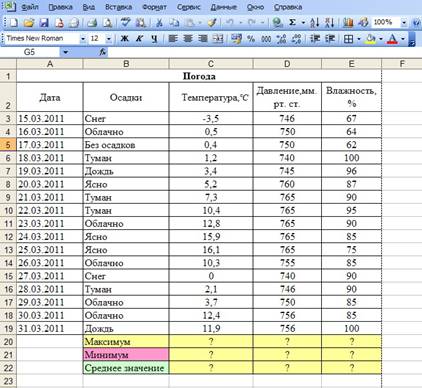Click the Decrease Indent icon
422x388 pixels.
coord(315,39)
